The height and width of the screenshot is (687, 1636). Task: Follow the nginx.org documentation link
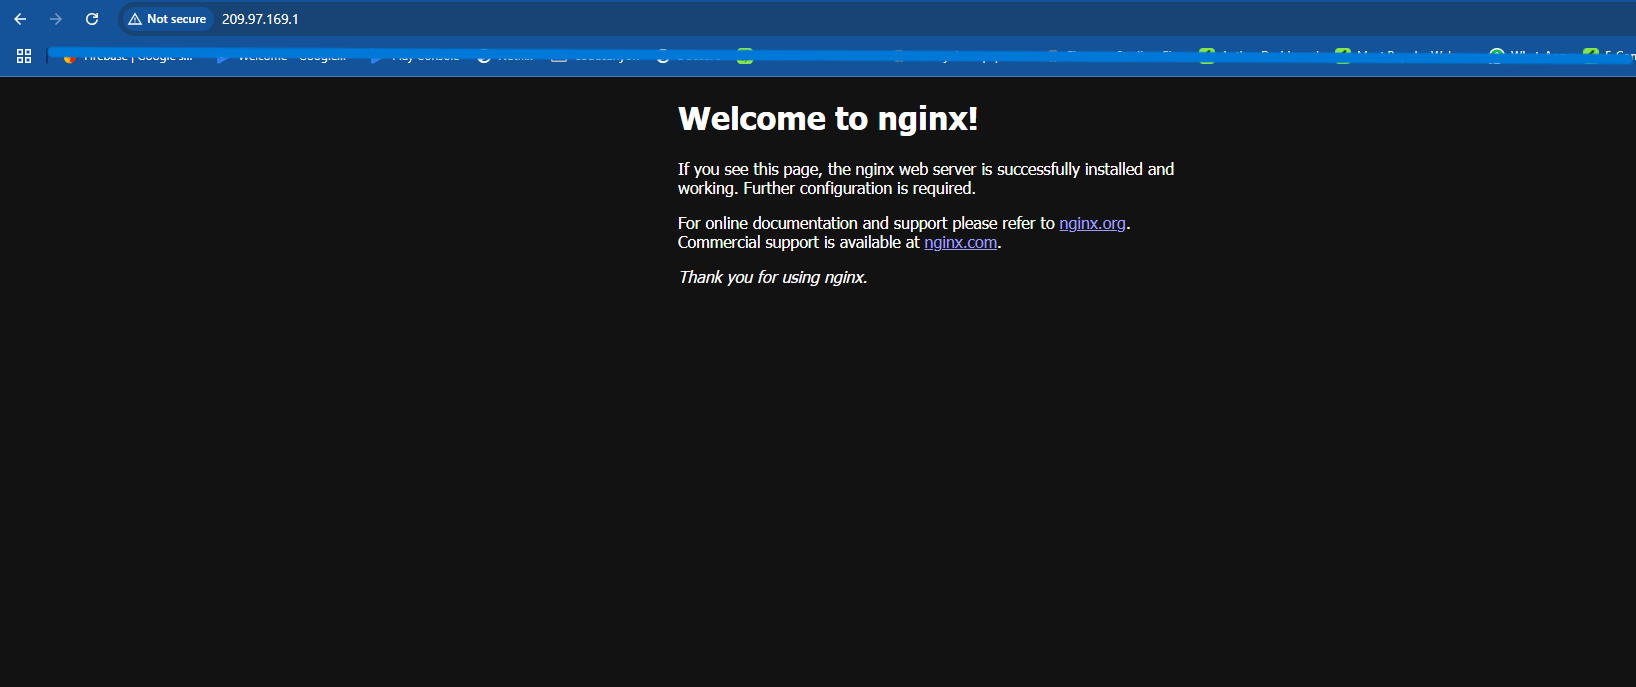(x=1092, y=224)
